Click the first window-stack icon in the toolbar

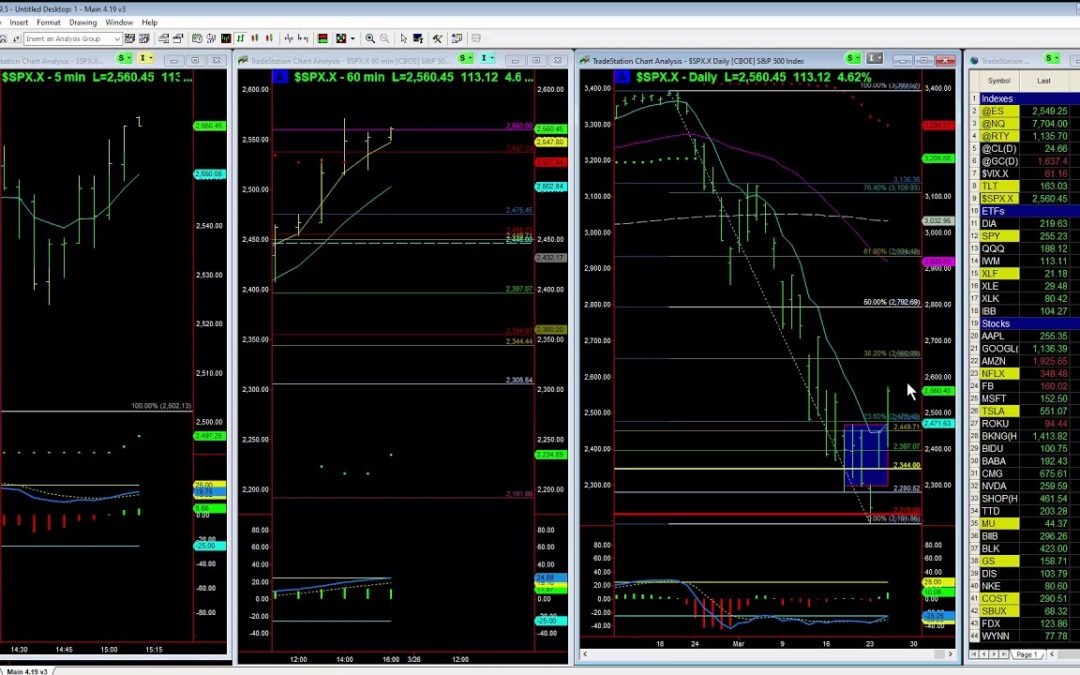[x=163, y=39]
